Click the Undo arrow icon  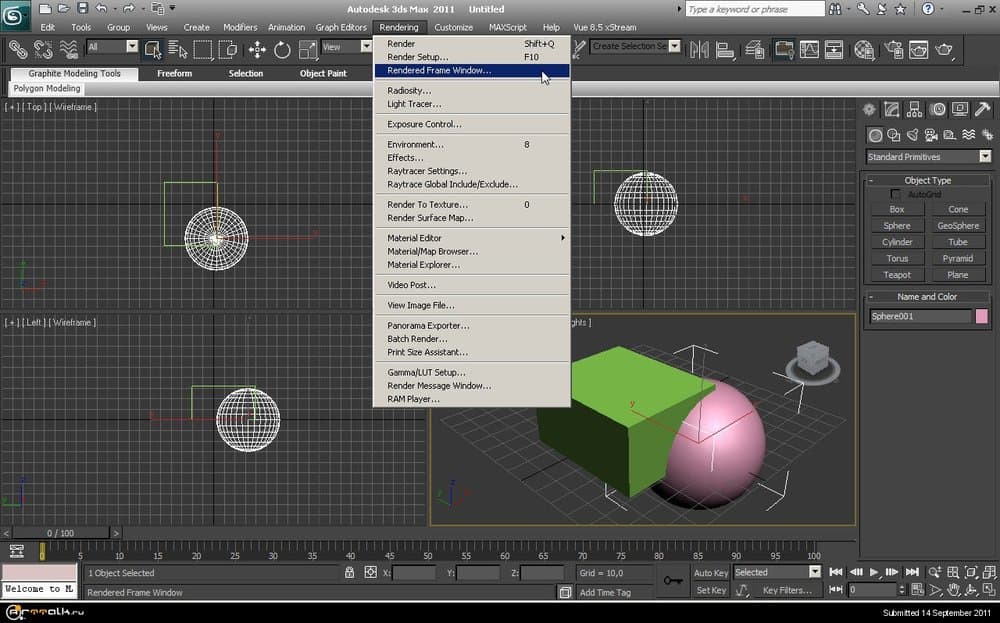pos(101,8)
